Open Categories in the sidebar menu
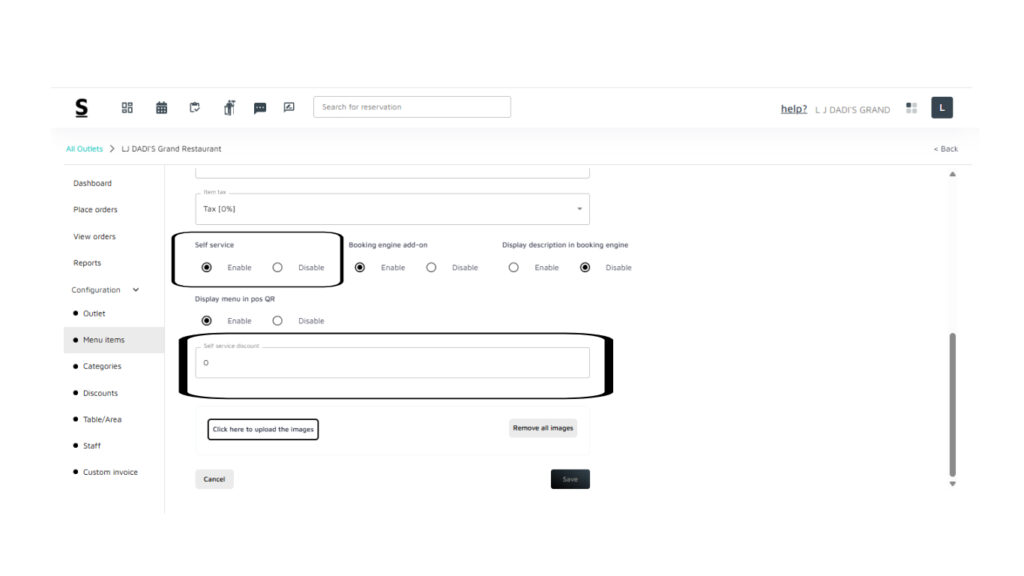 pos(102,367)
